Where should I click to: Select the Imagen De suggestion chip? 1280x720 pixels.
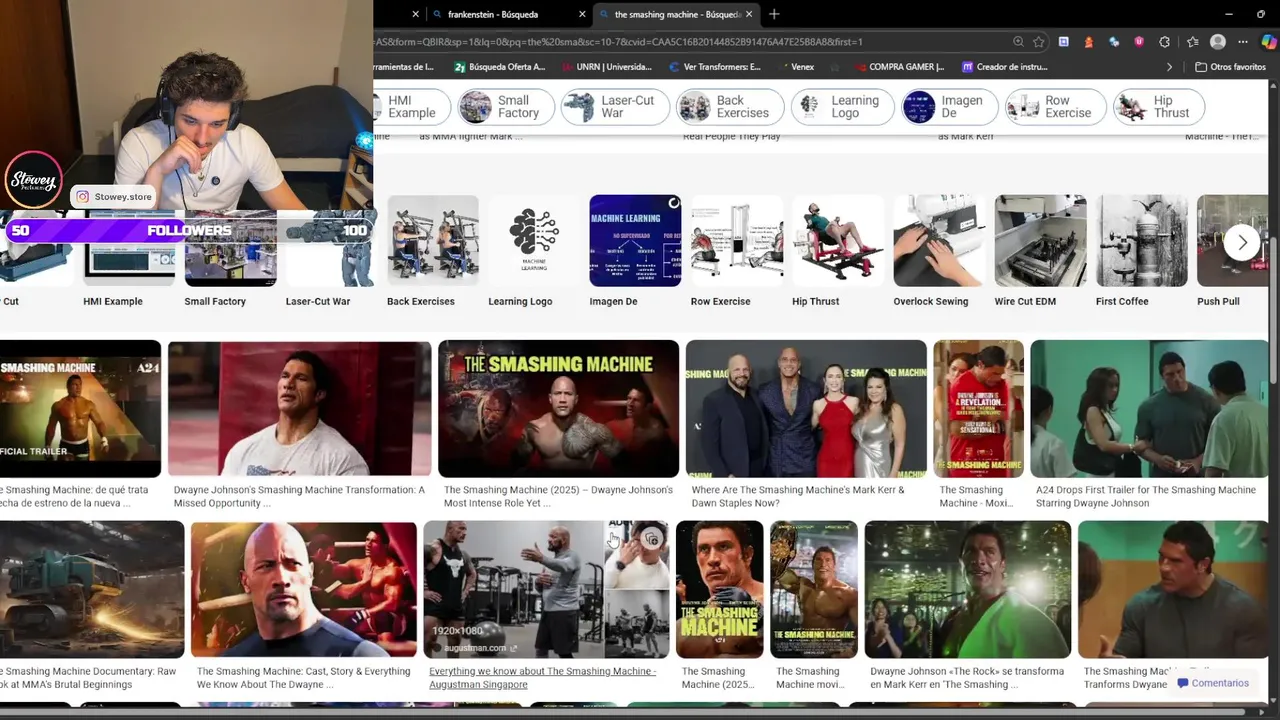(x=950, y=107)
